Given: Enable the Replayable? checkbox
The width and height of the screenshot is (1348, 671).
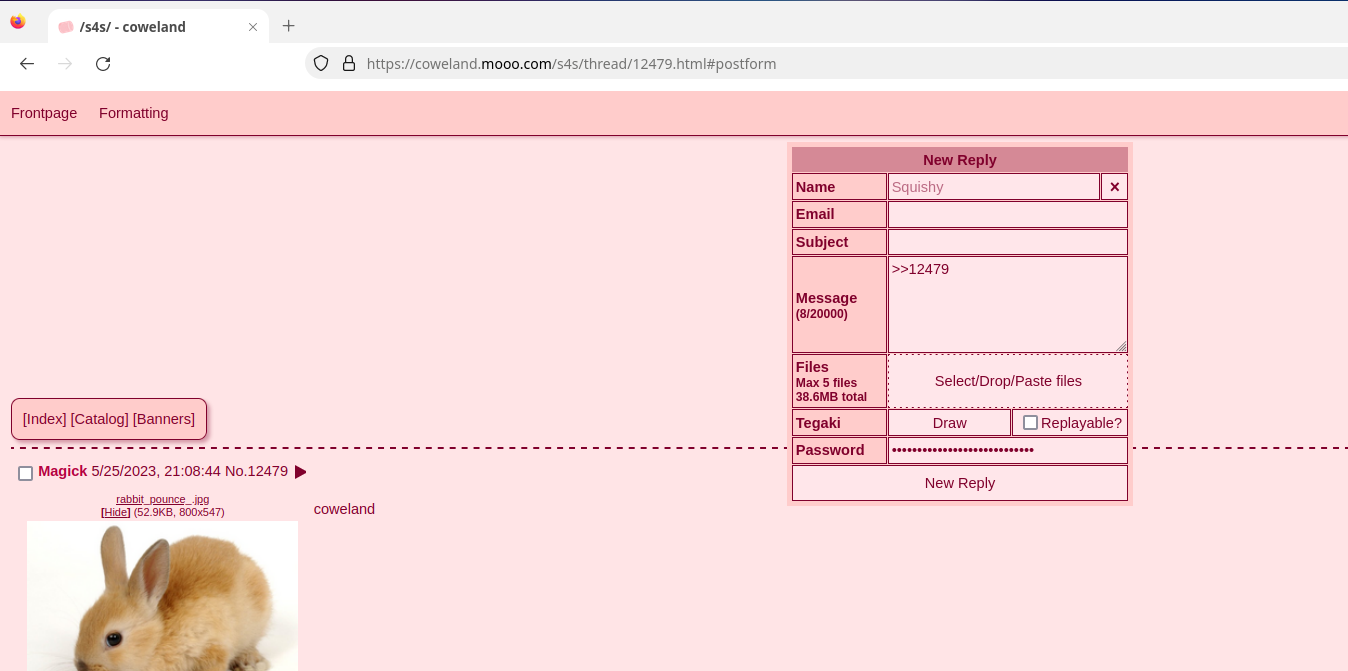Looking at the screenshot, I should [x=1030, y=423].
